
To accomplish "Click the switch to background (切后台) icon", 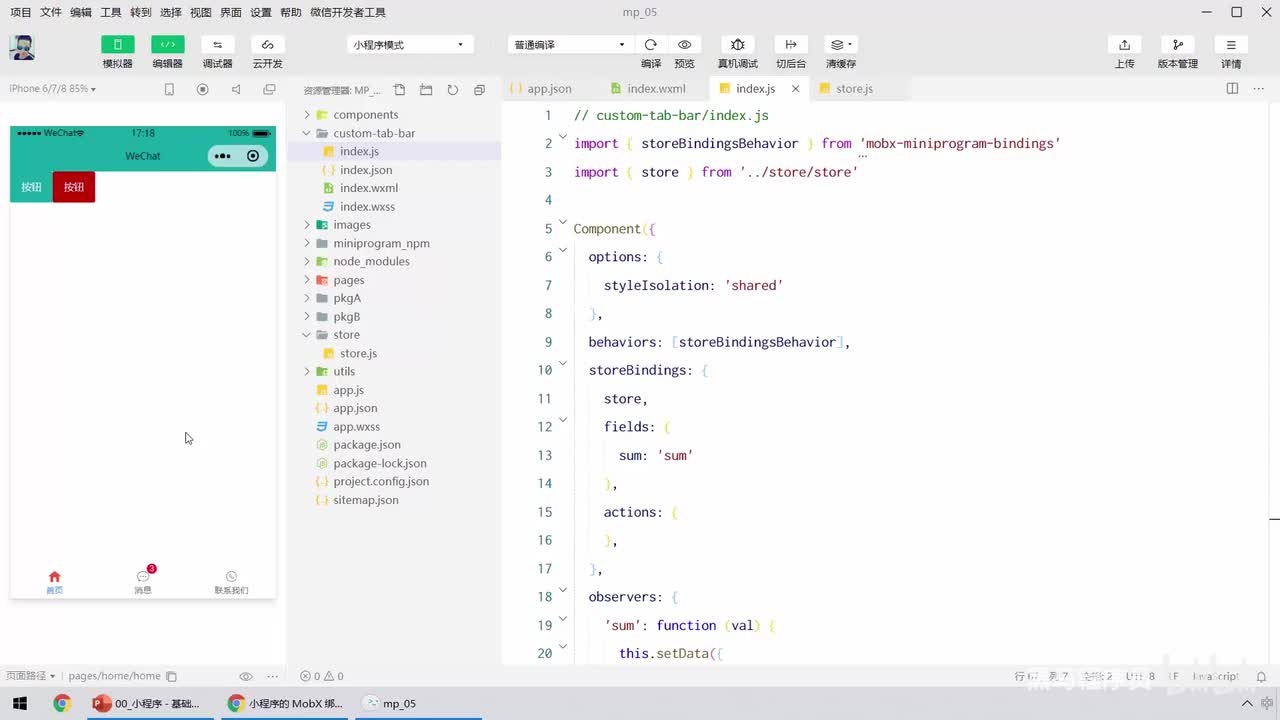I will click(791, 45).
